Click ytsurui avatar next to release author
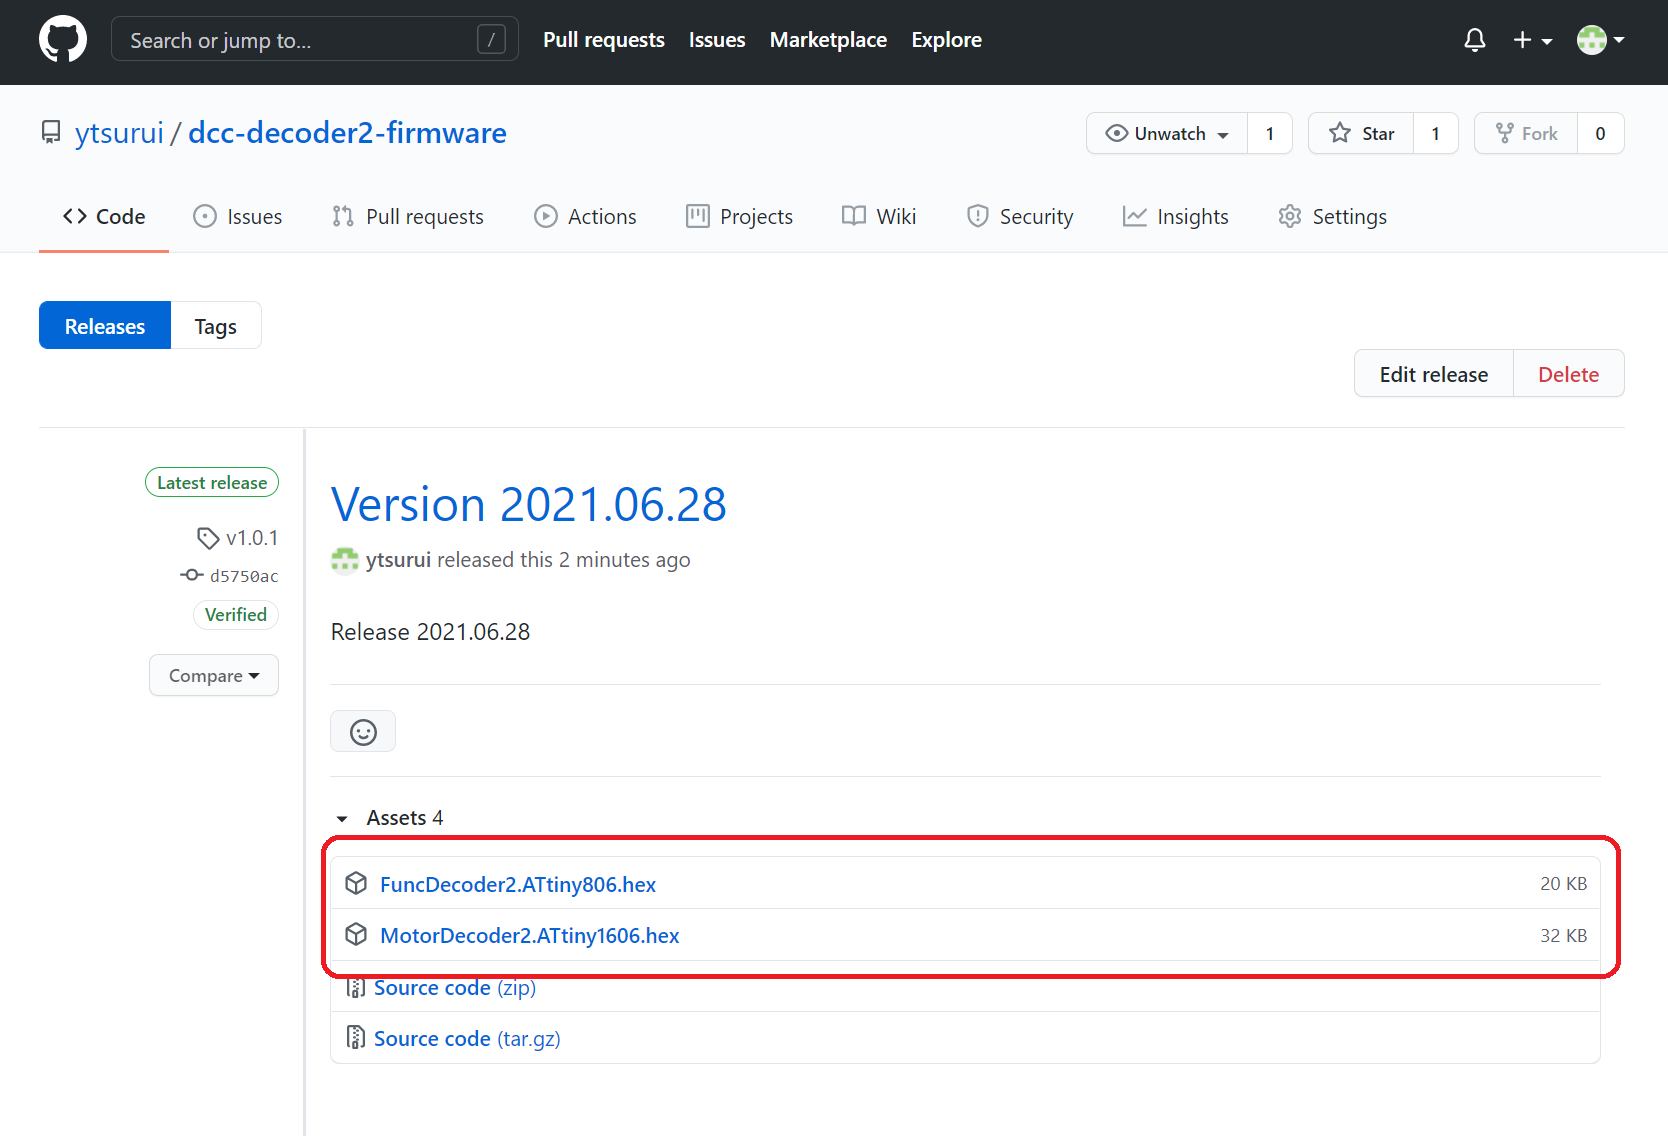 (345, 560)
